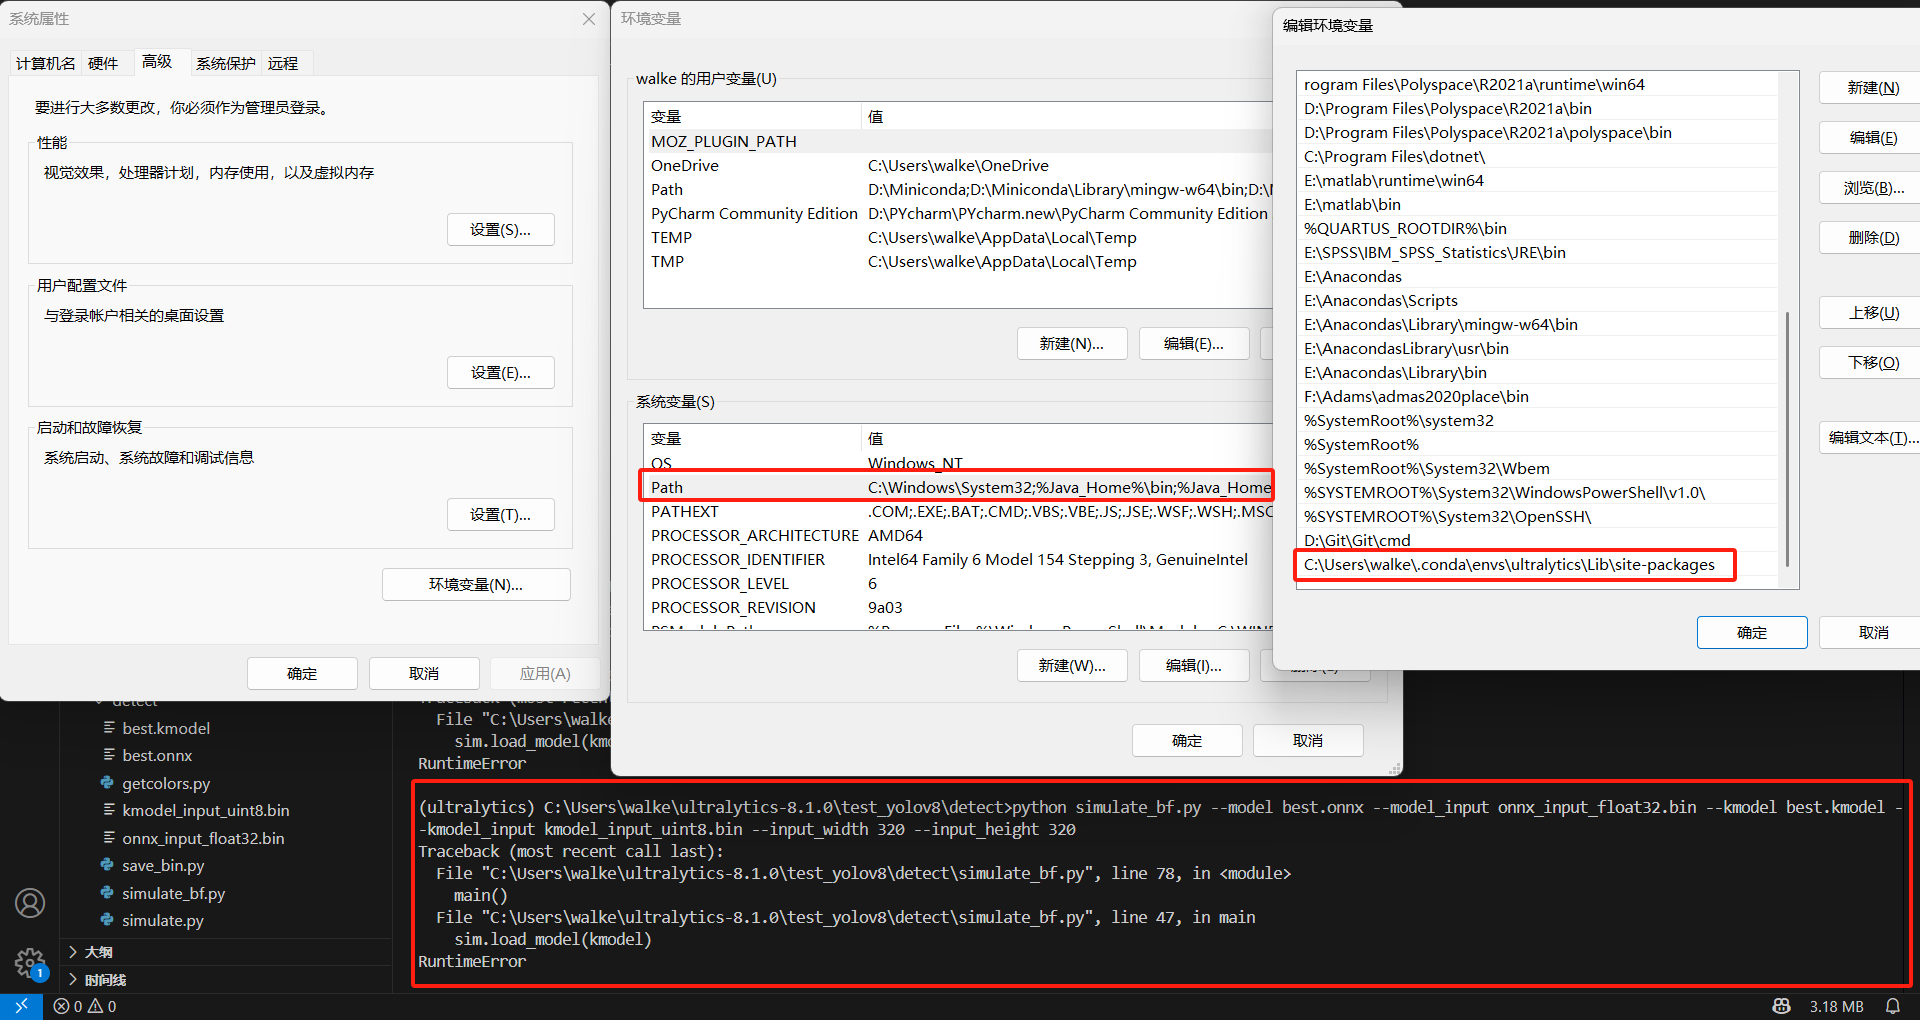Switch to the 硬件 tab
This screenshot has width=1920, height=1020.
(103, 63)
